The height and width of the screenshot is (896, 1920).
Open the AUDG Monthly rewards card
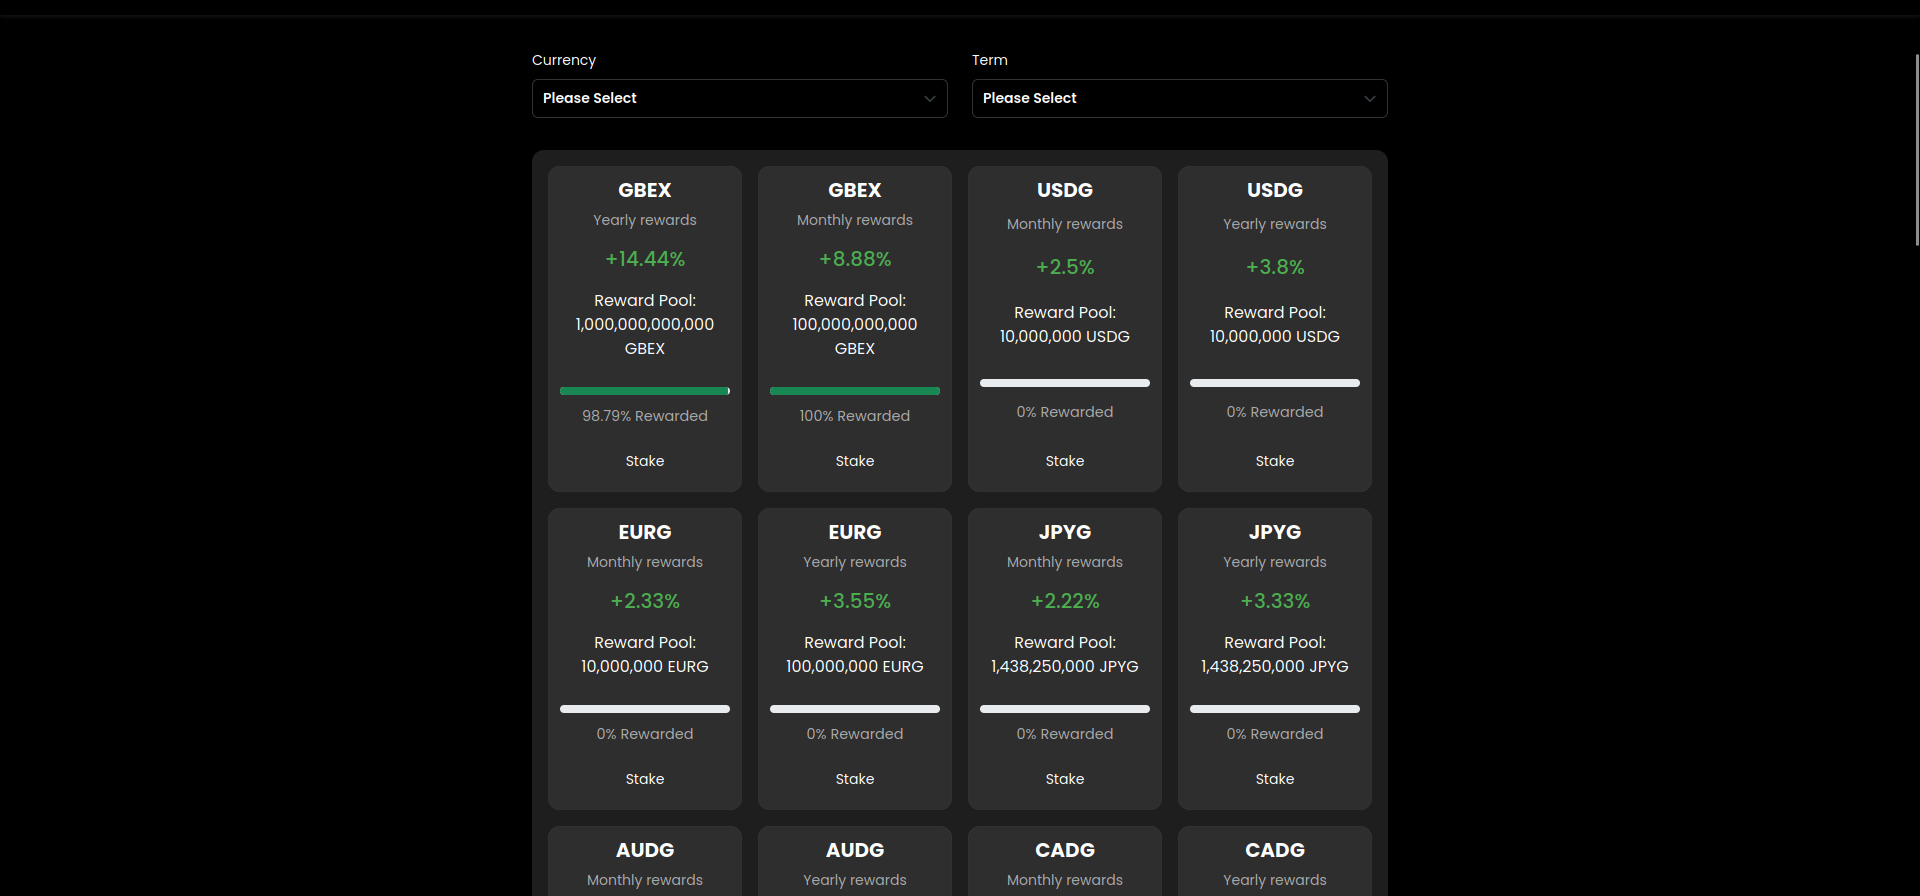[x=645, y=863]
